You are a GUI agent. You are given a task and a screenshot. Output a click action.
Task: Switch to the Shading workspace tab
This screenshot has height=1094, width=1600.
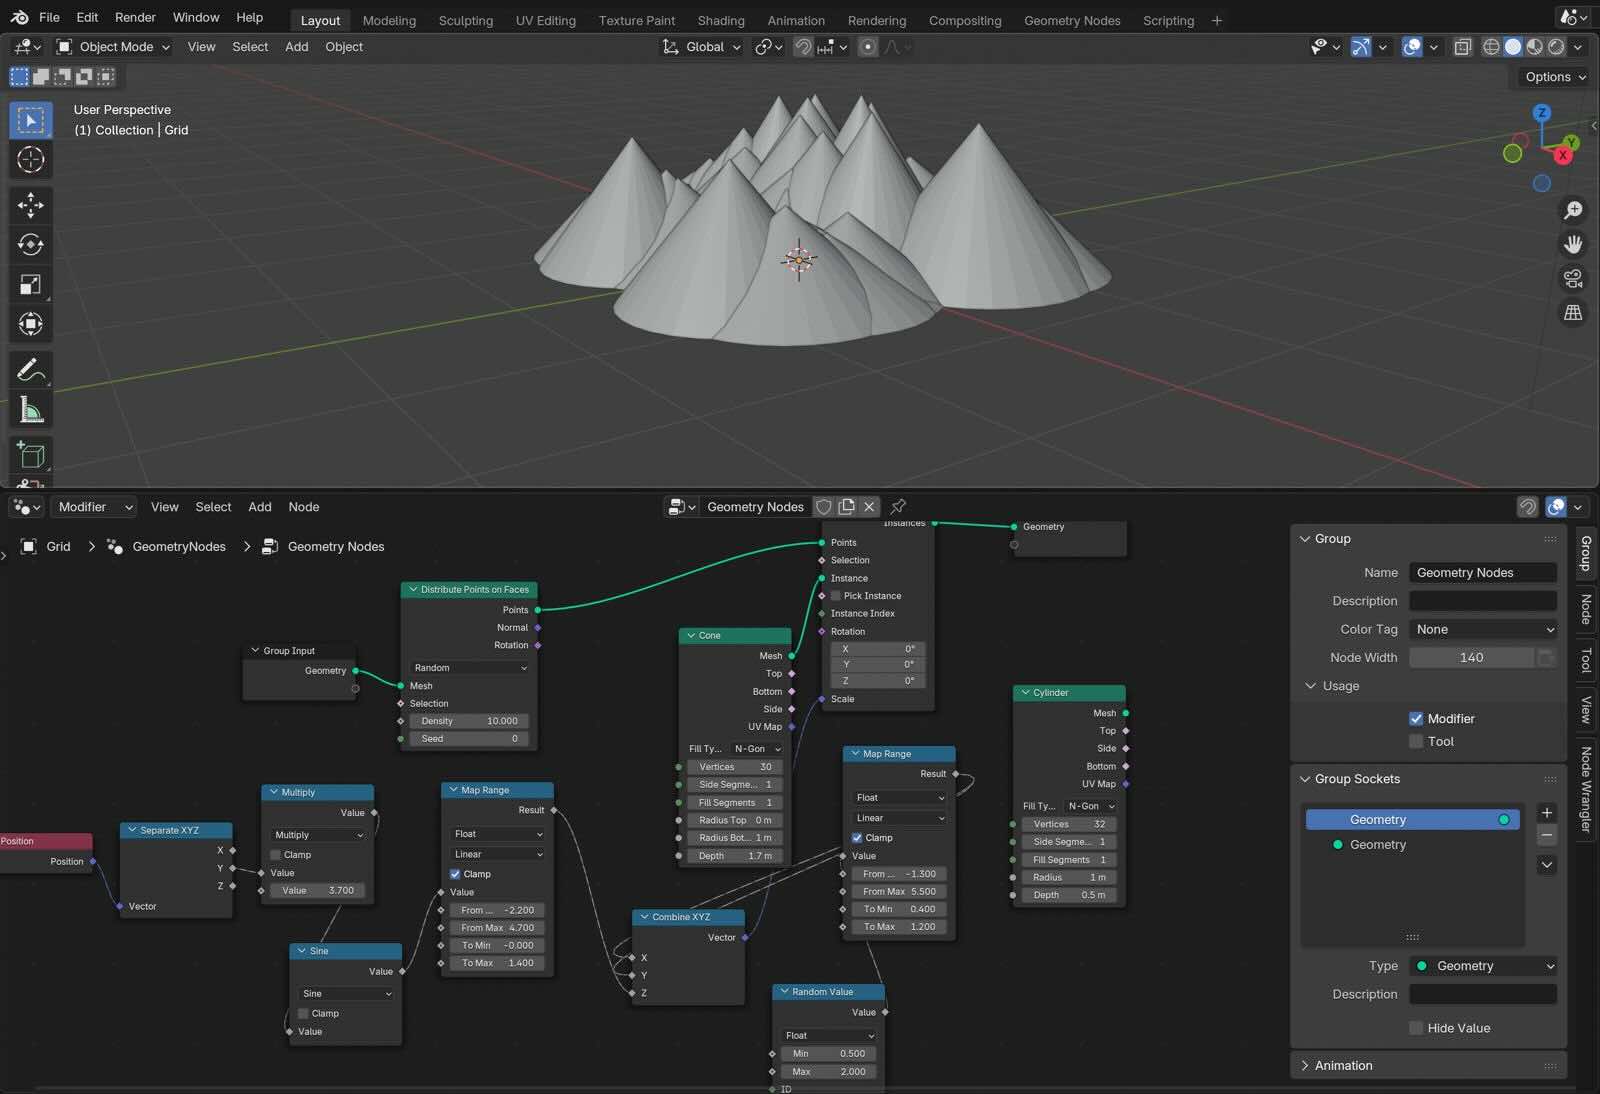pos(720,20)
